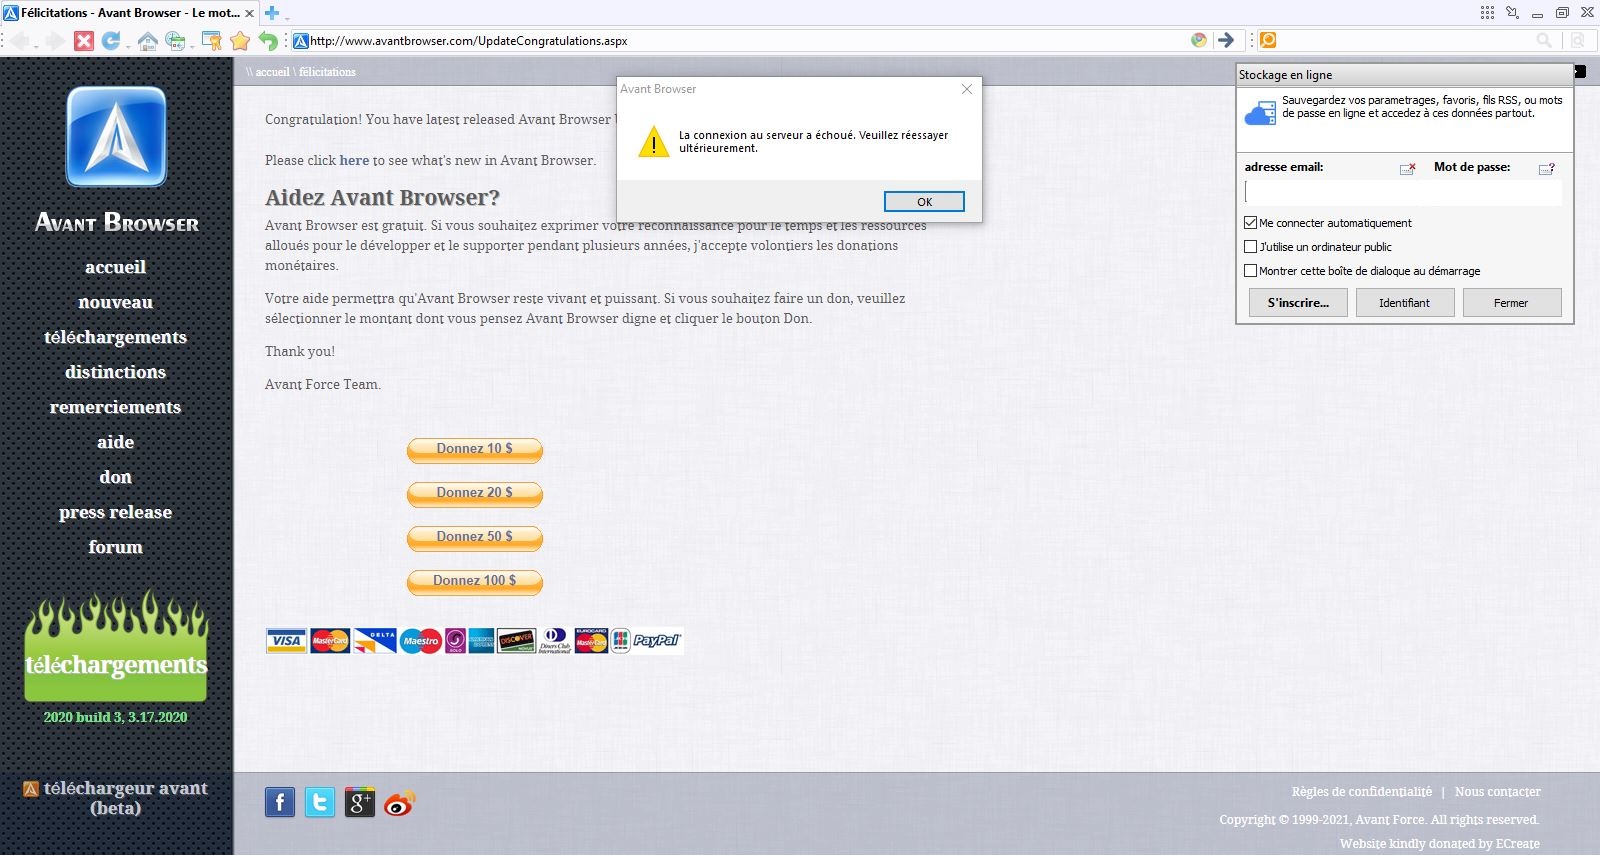Close the Avant Browser error dialog with X

[966, 89]
